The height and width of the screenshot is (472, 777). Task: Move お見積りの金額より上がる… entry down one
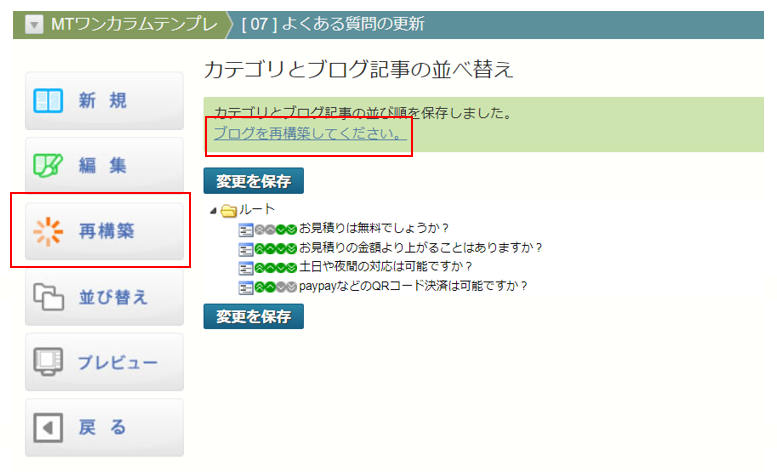click(x=280, y=249)
